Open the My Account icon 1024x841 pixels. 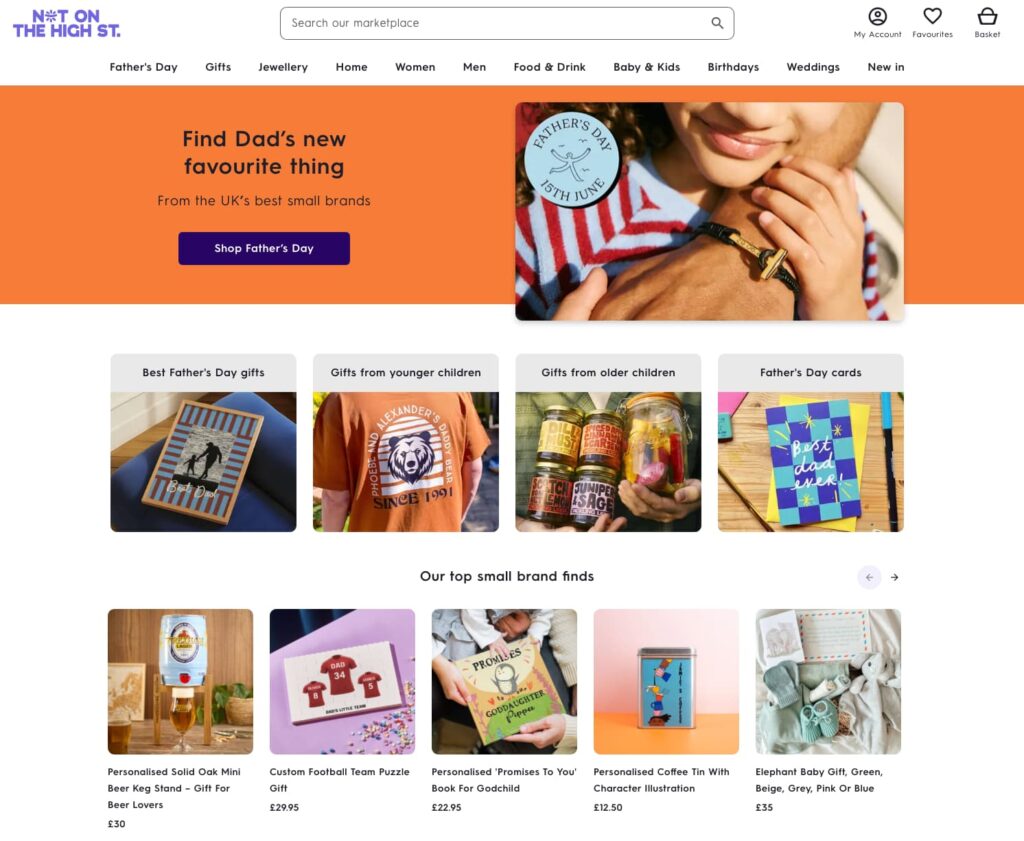(877, 16)
